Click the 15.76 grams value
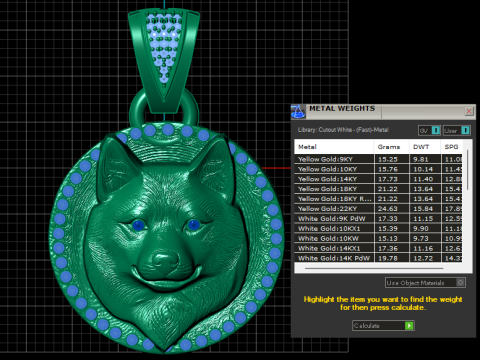The image size is (480, 360). tap(388, 169)
